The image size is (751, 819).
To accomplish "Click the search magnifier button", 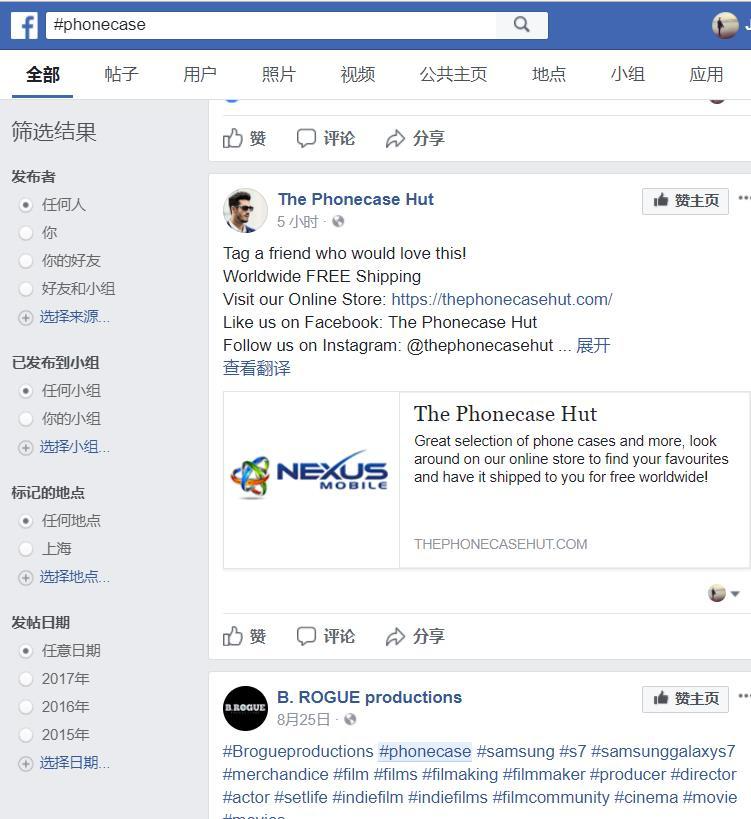I will pos(521,25).
